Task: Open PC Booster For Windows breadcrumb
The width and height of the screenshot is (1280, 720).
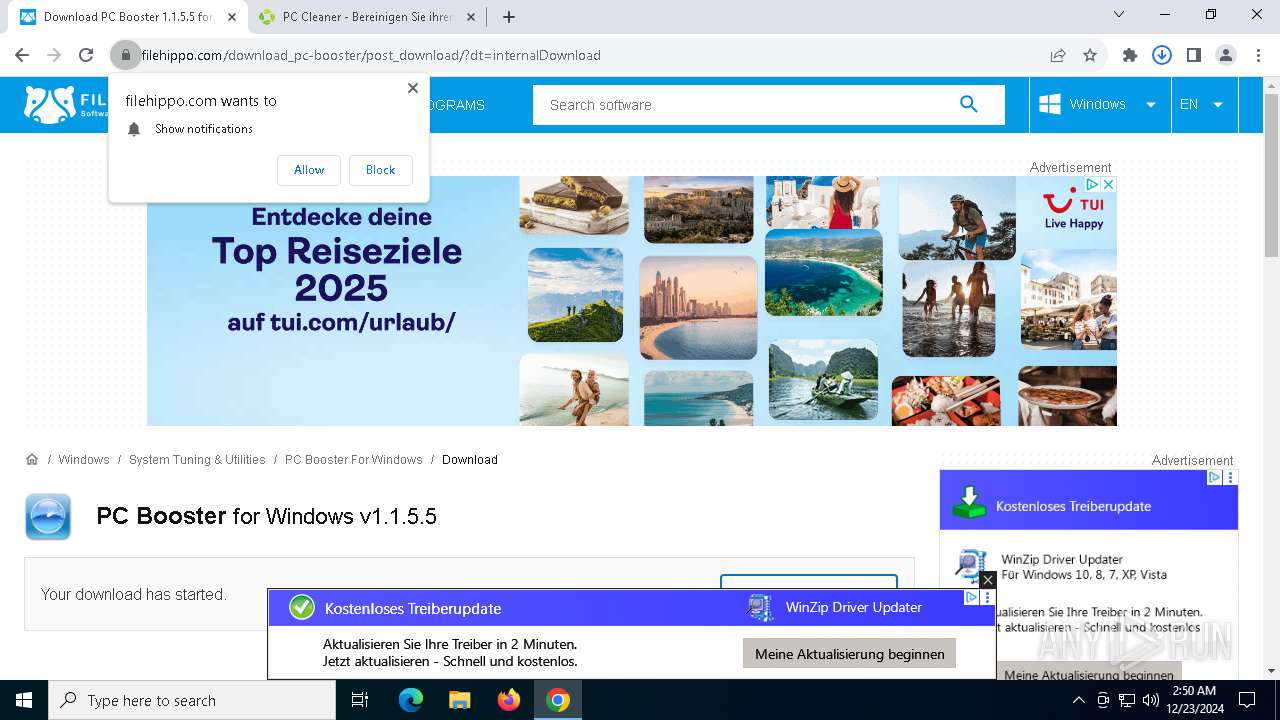Action: [x=354, y=460]
